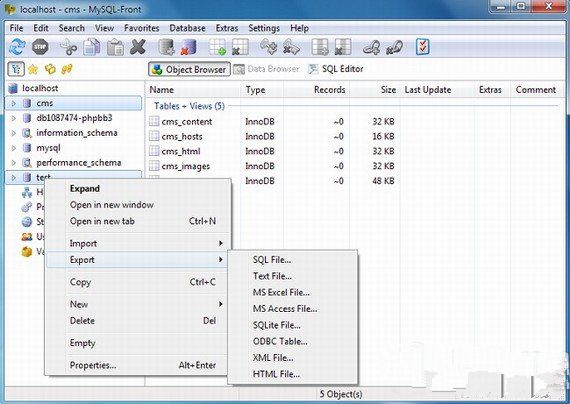Open the Import submenu arrow

pyautogui.click(x=221, y=243)
